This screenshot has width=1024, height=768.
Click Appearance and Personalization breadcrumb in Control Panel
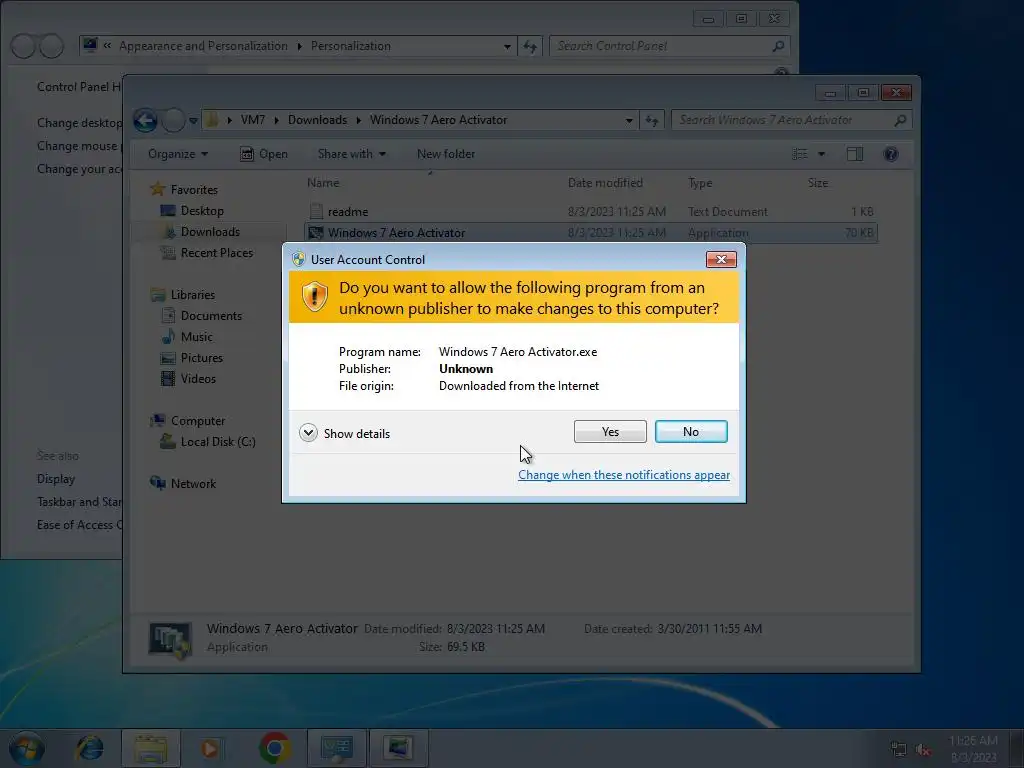tap(203, 46)
